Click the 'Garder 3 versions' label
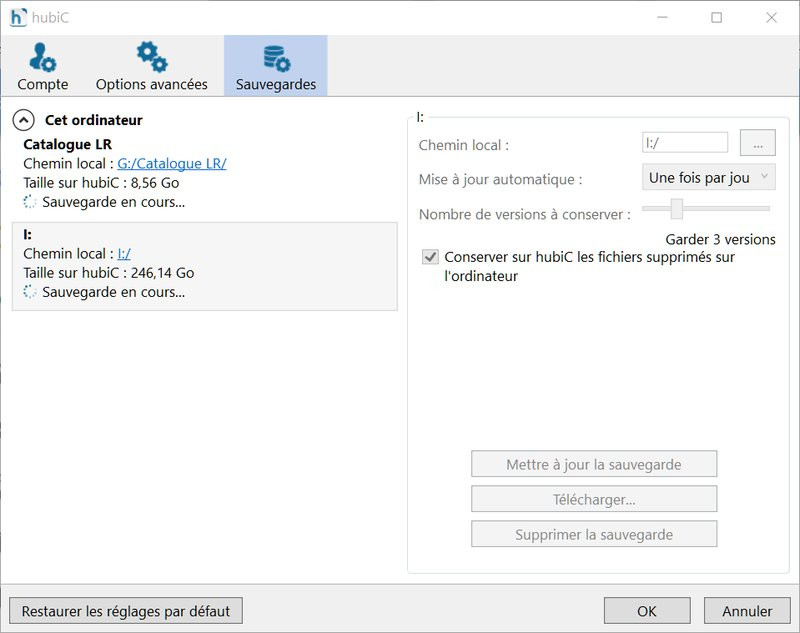The image size is (800, 633). point(720,239)
